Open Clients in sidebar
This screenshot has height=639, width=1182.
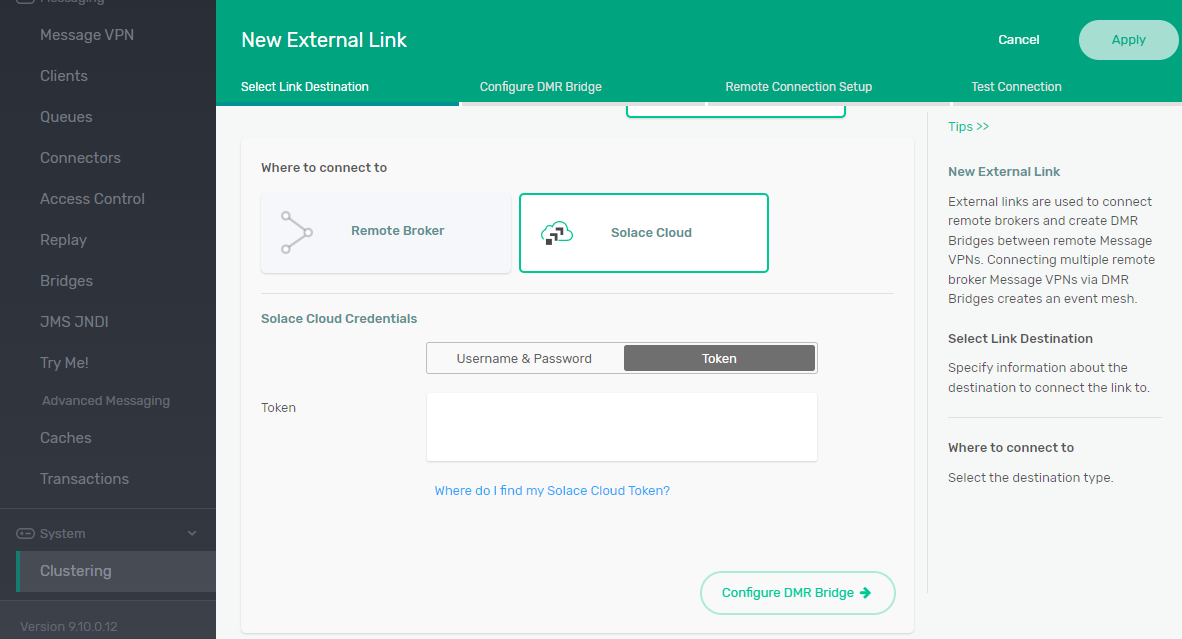click(x=64, y=76)
